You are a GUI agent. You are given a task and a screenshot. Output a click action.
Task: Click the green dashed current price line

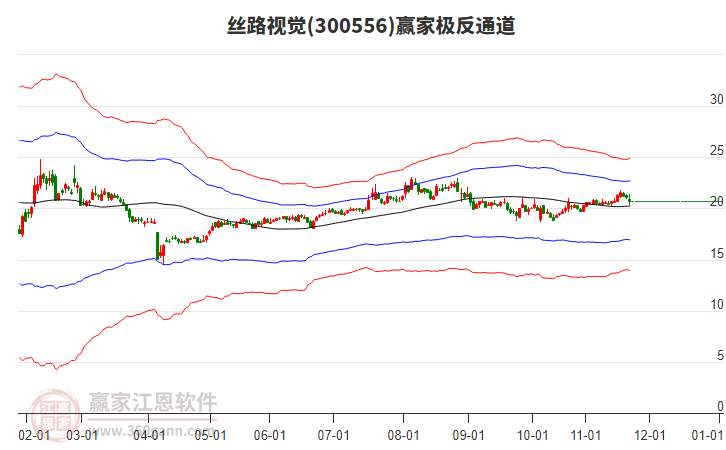[x=676, y=201]
